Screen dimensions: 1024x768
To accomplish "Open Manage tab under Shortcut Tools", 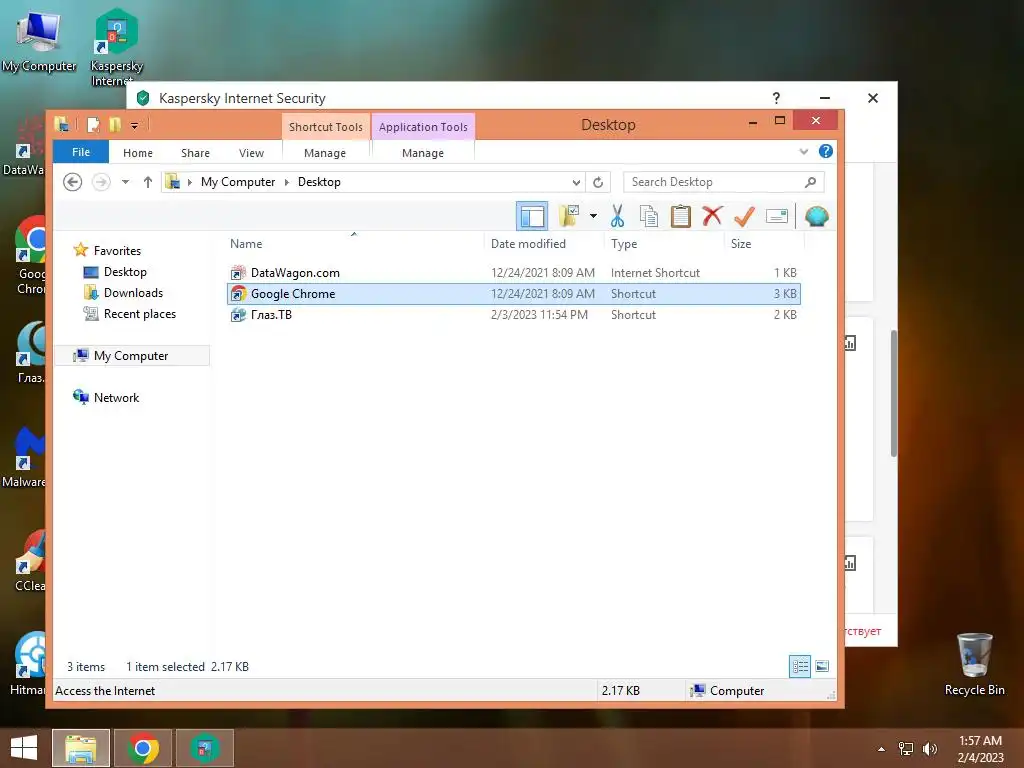I will click(x=325, y=153).
